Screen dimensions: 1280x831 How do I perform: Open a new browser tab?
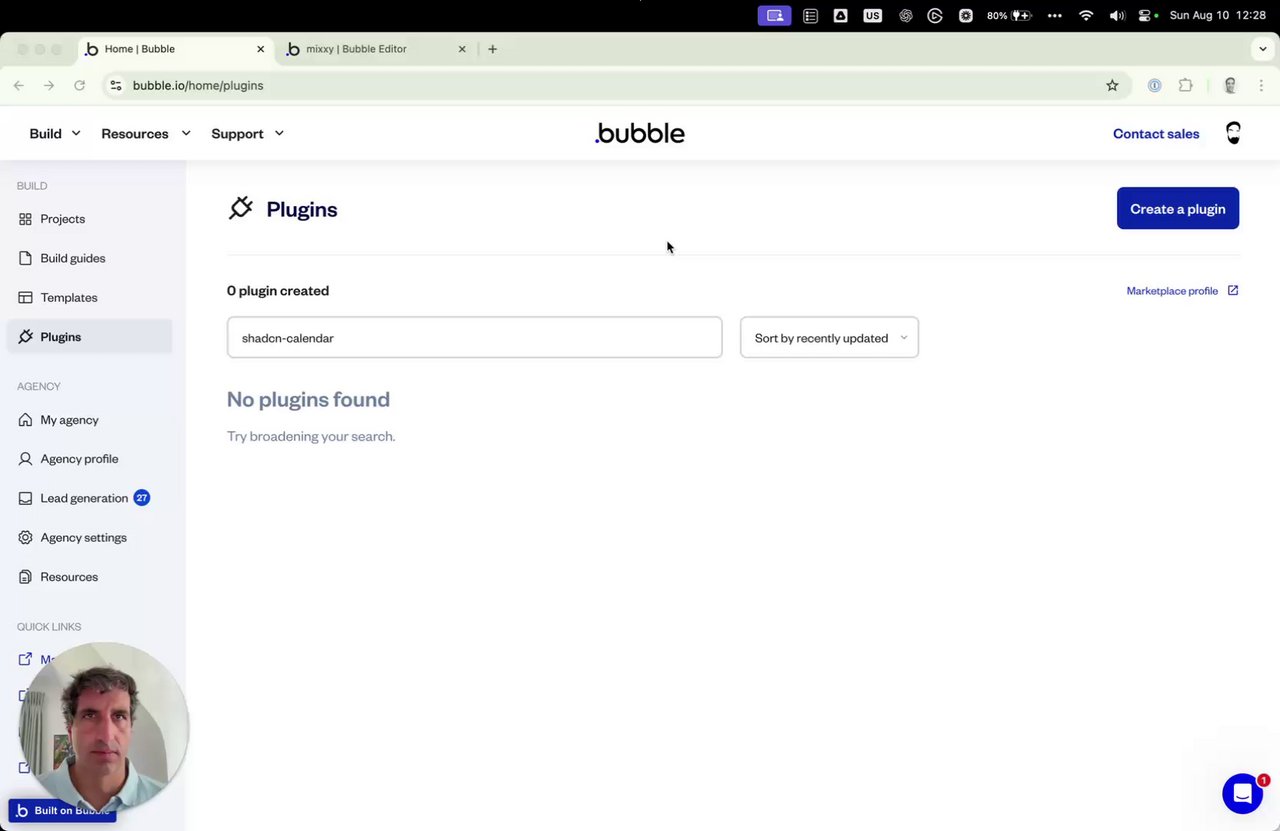pyautogui.click(x=492, y=49)
